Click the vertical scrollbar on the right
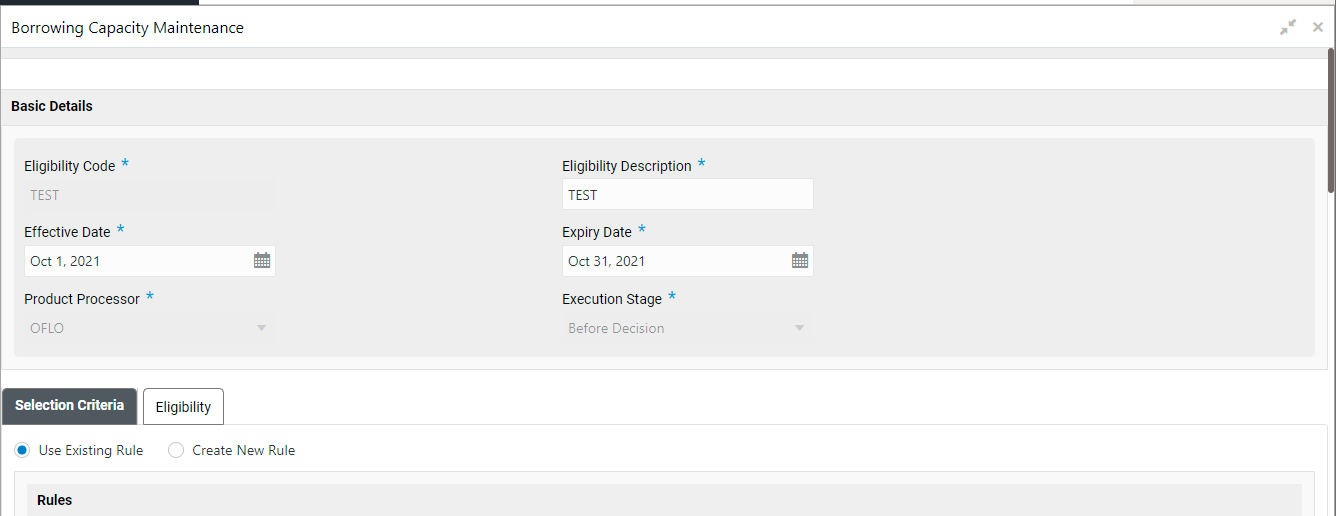Image resolution: width=1336 pixels, height=516 pixels. [1331, 120]
